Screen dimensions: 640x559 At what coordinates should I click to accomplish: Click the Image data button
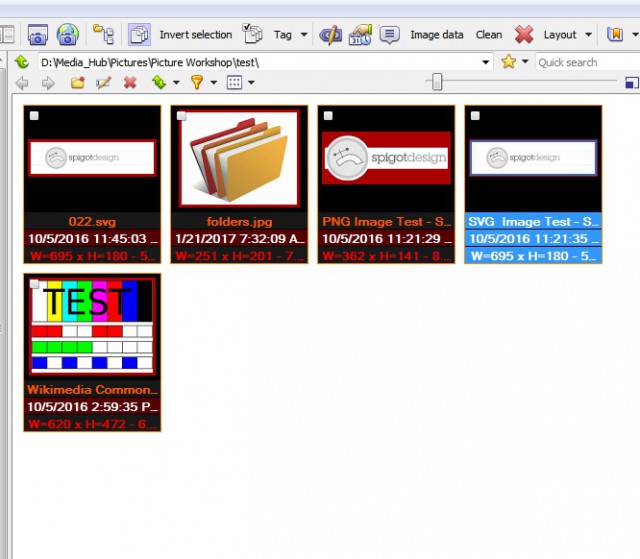437,35
